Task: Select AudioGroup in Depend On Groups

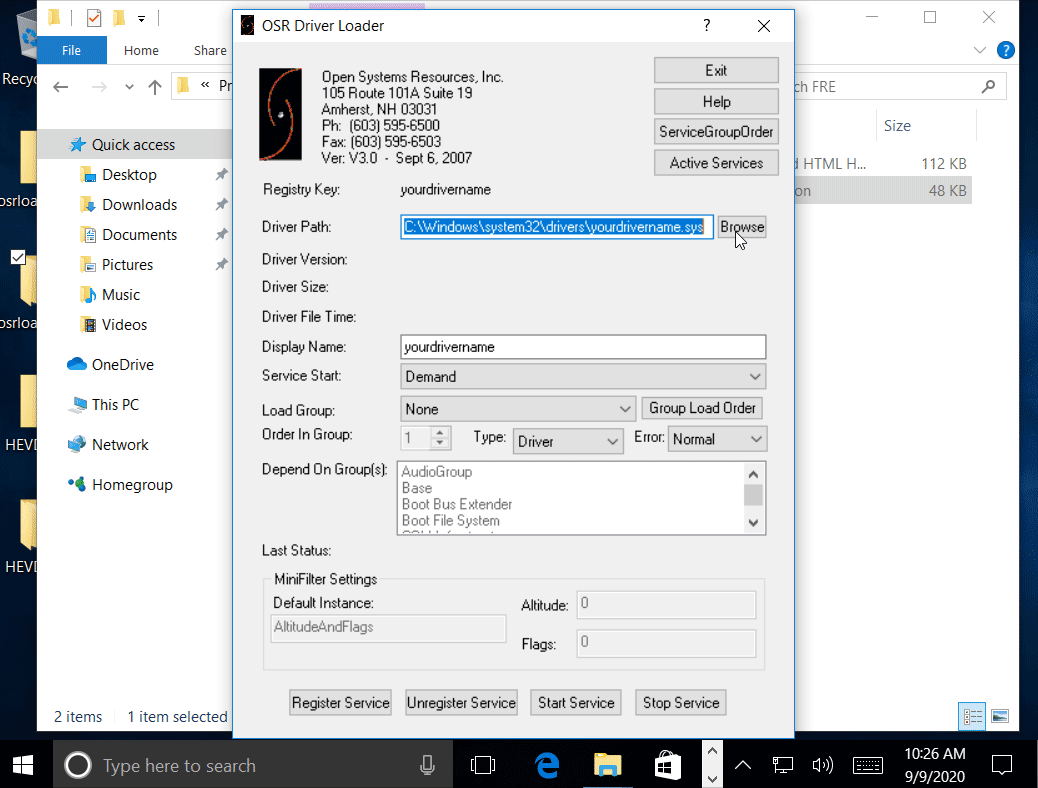Action: [437, 472]
